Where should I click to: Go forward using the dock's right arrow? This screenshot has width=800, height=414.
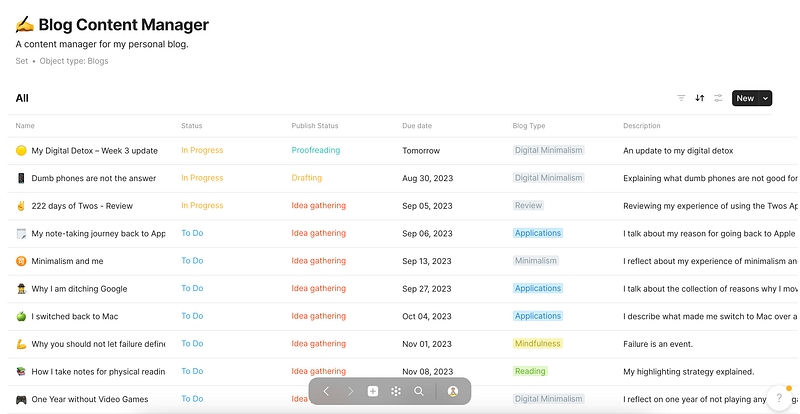[350, 391]
